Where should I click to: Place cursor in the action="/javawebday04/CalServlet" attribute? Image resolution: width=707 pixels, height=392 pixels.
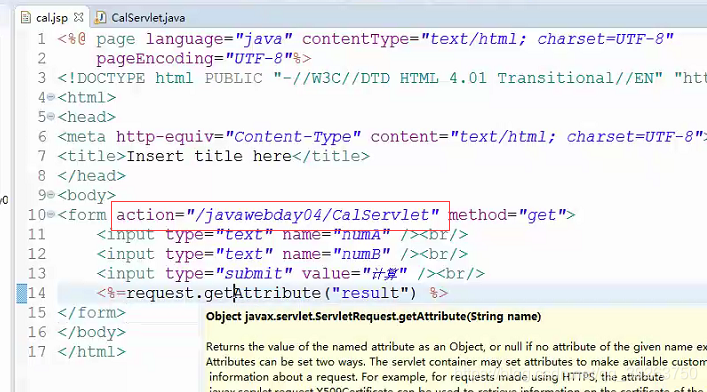(277, 215)
